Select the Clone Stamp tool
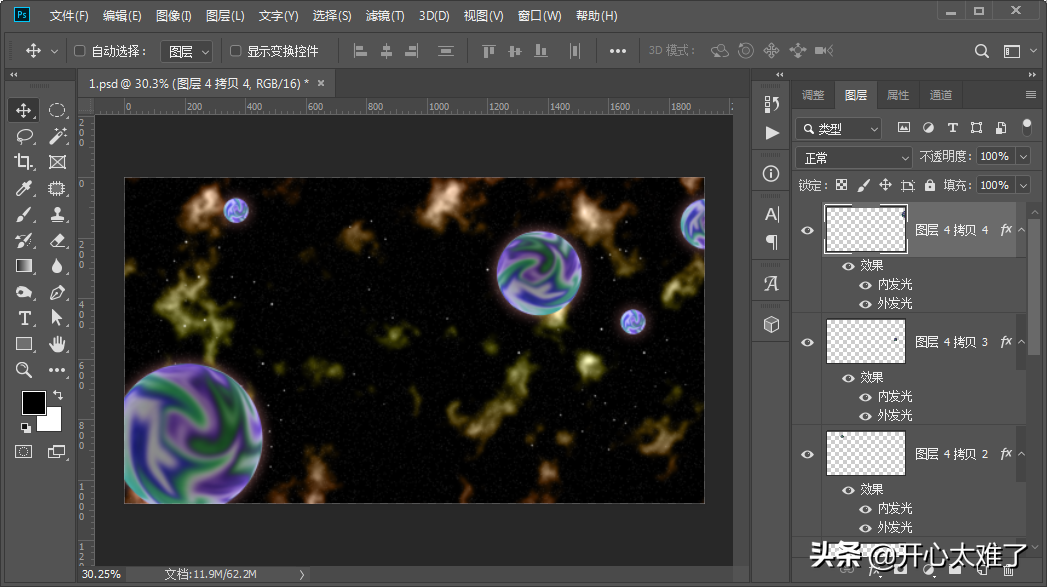The width and height of the screenshot is (1047, 587). coord(57,214)
